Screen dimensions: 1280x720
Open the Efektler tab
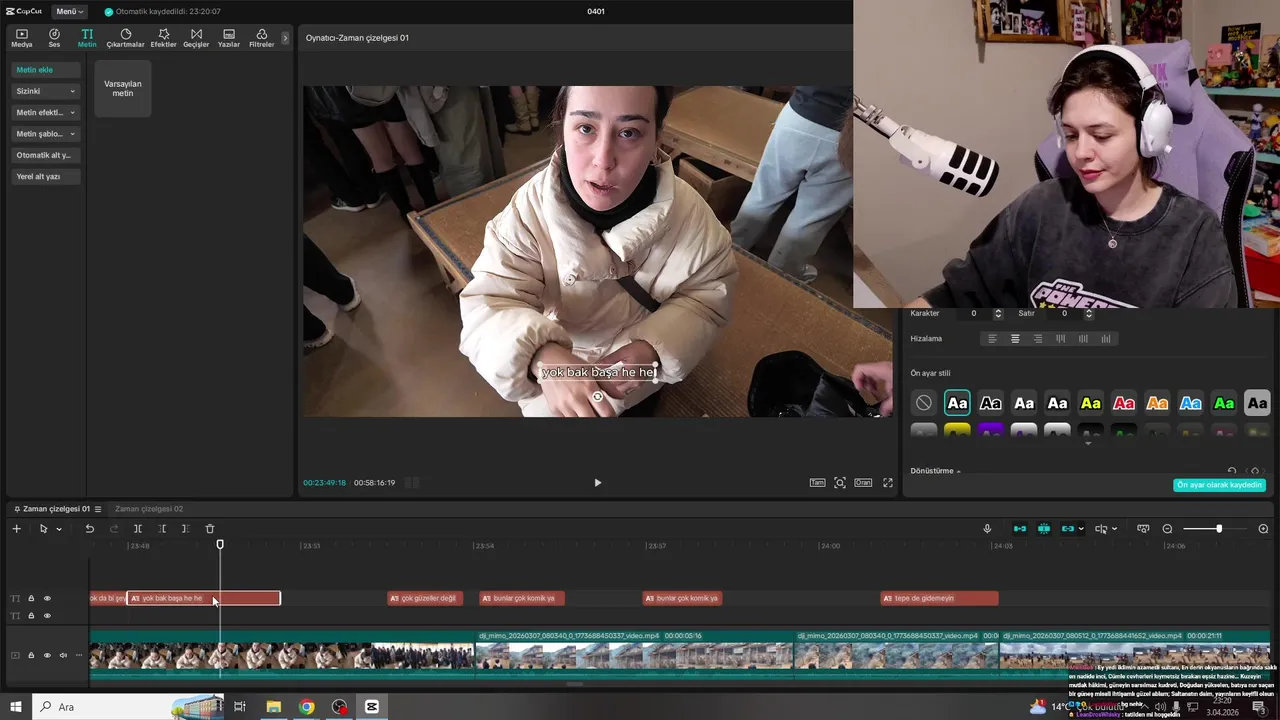pos(163,38)
